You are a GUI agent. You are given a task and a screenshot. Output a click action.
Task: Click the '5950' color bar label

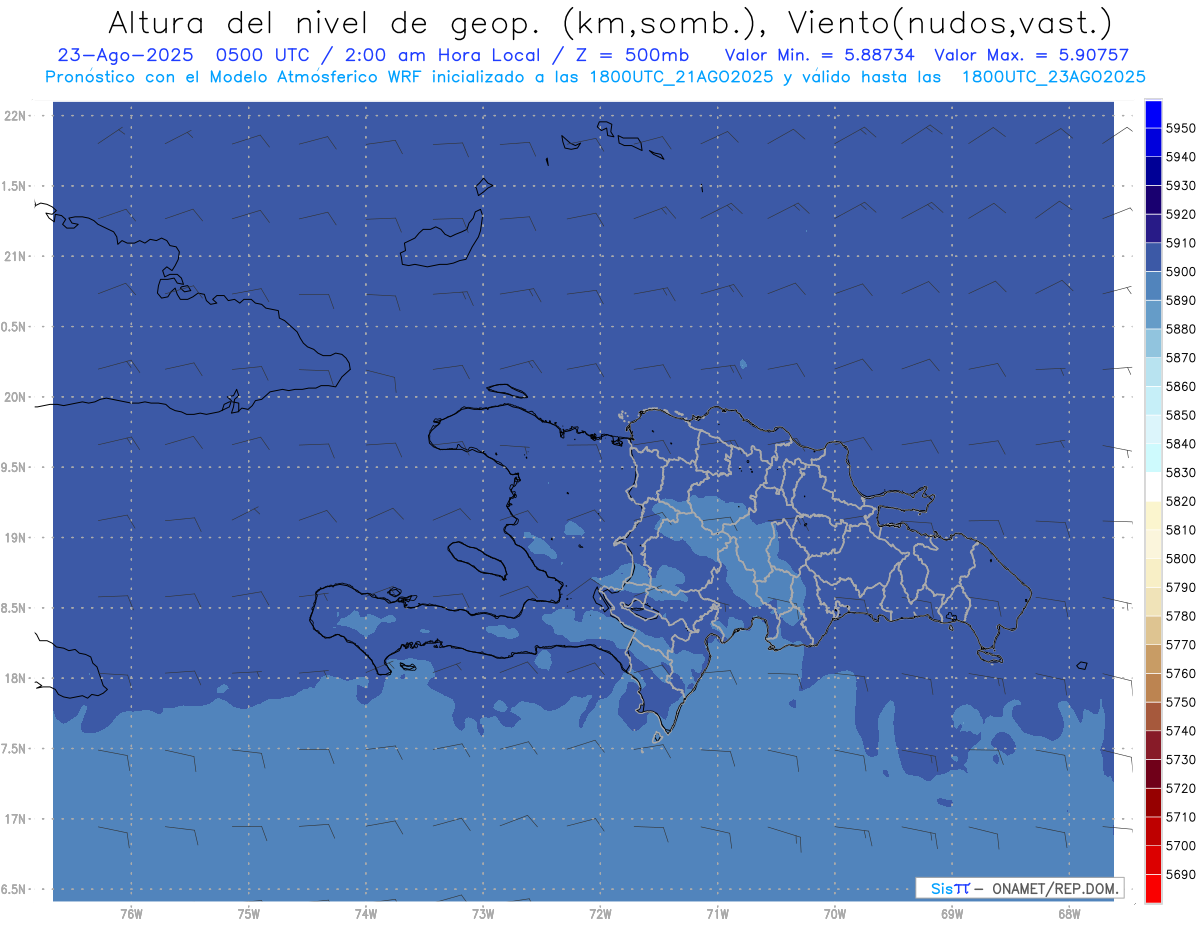pyautogui.click(x=1180, y=128)
